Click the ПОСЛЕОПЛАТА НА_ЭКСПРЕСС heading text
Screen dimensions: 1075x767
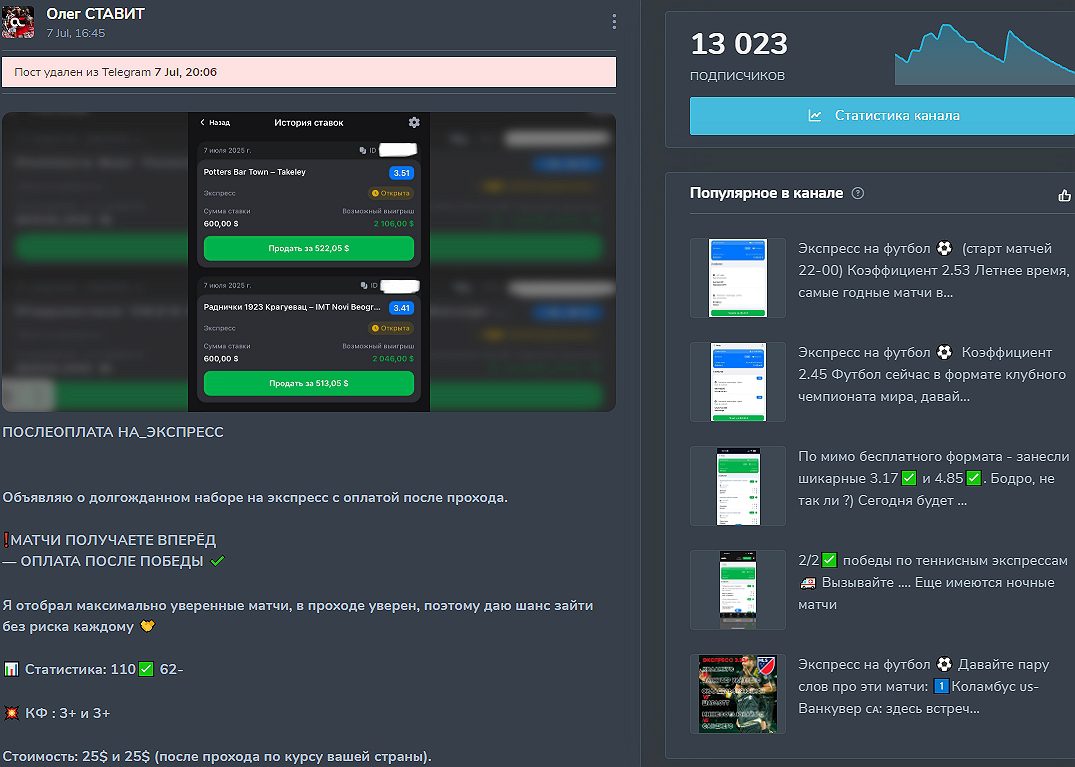point(113,432)
